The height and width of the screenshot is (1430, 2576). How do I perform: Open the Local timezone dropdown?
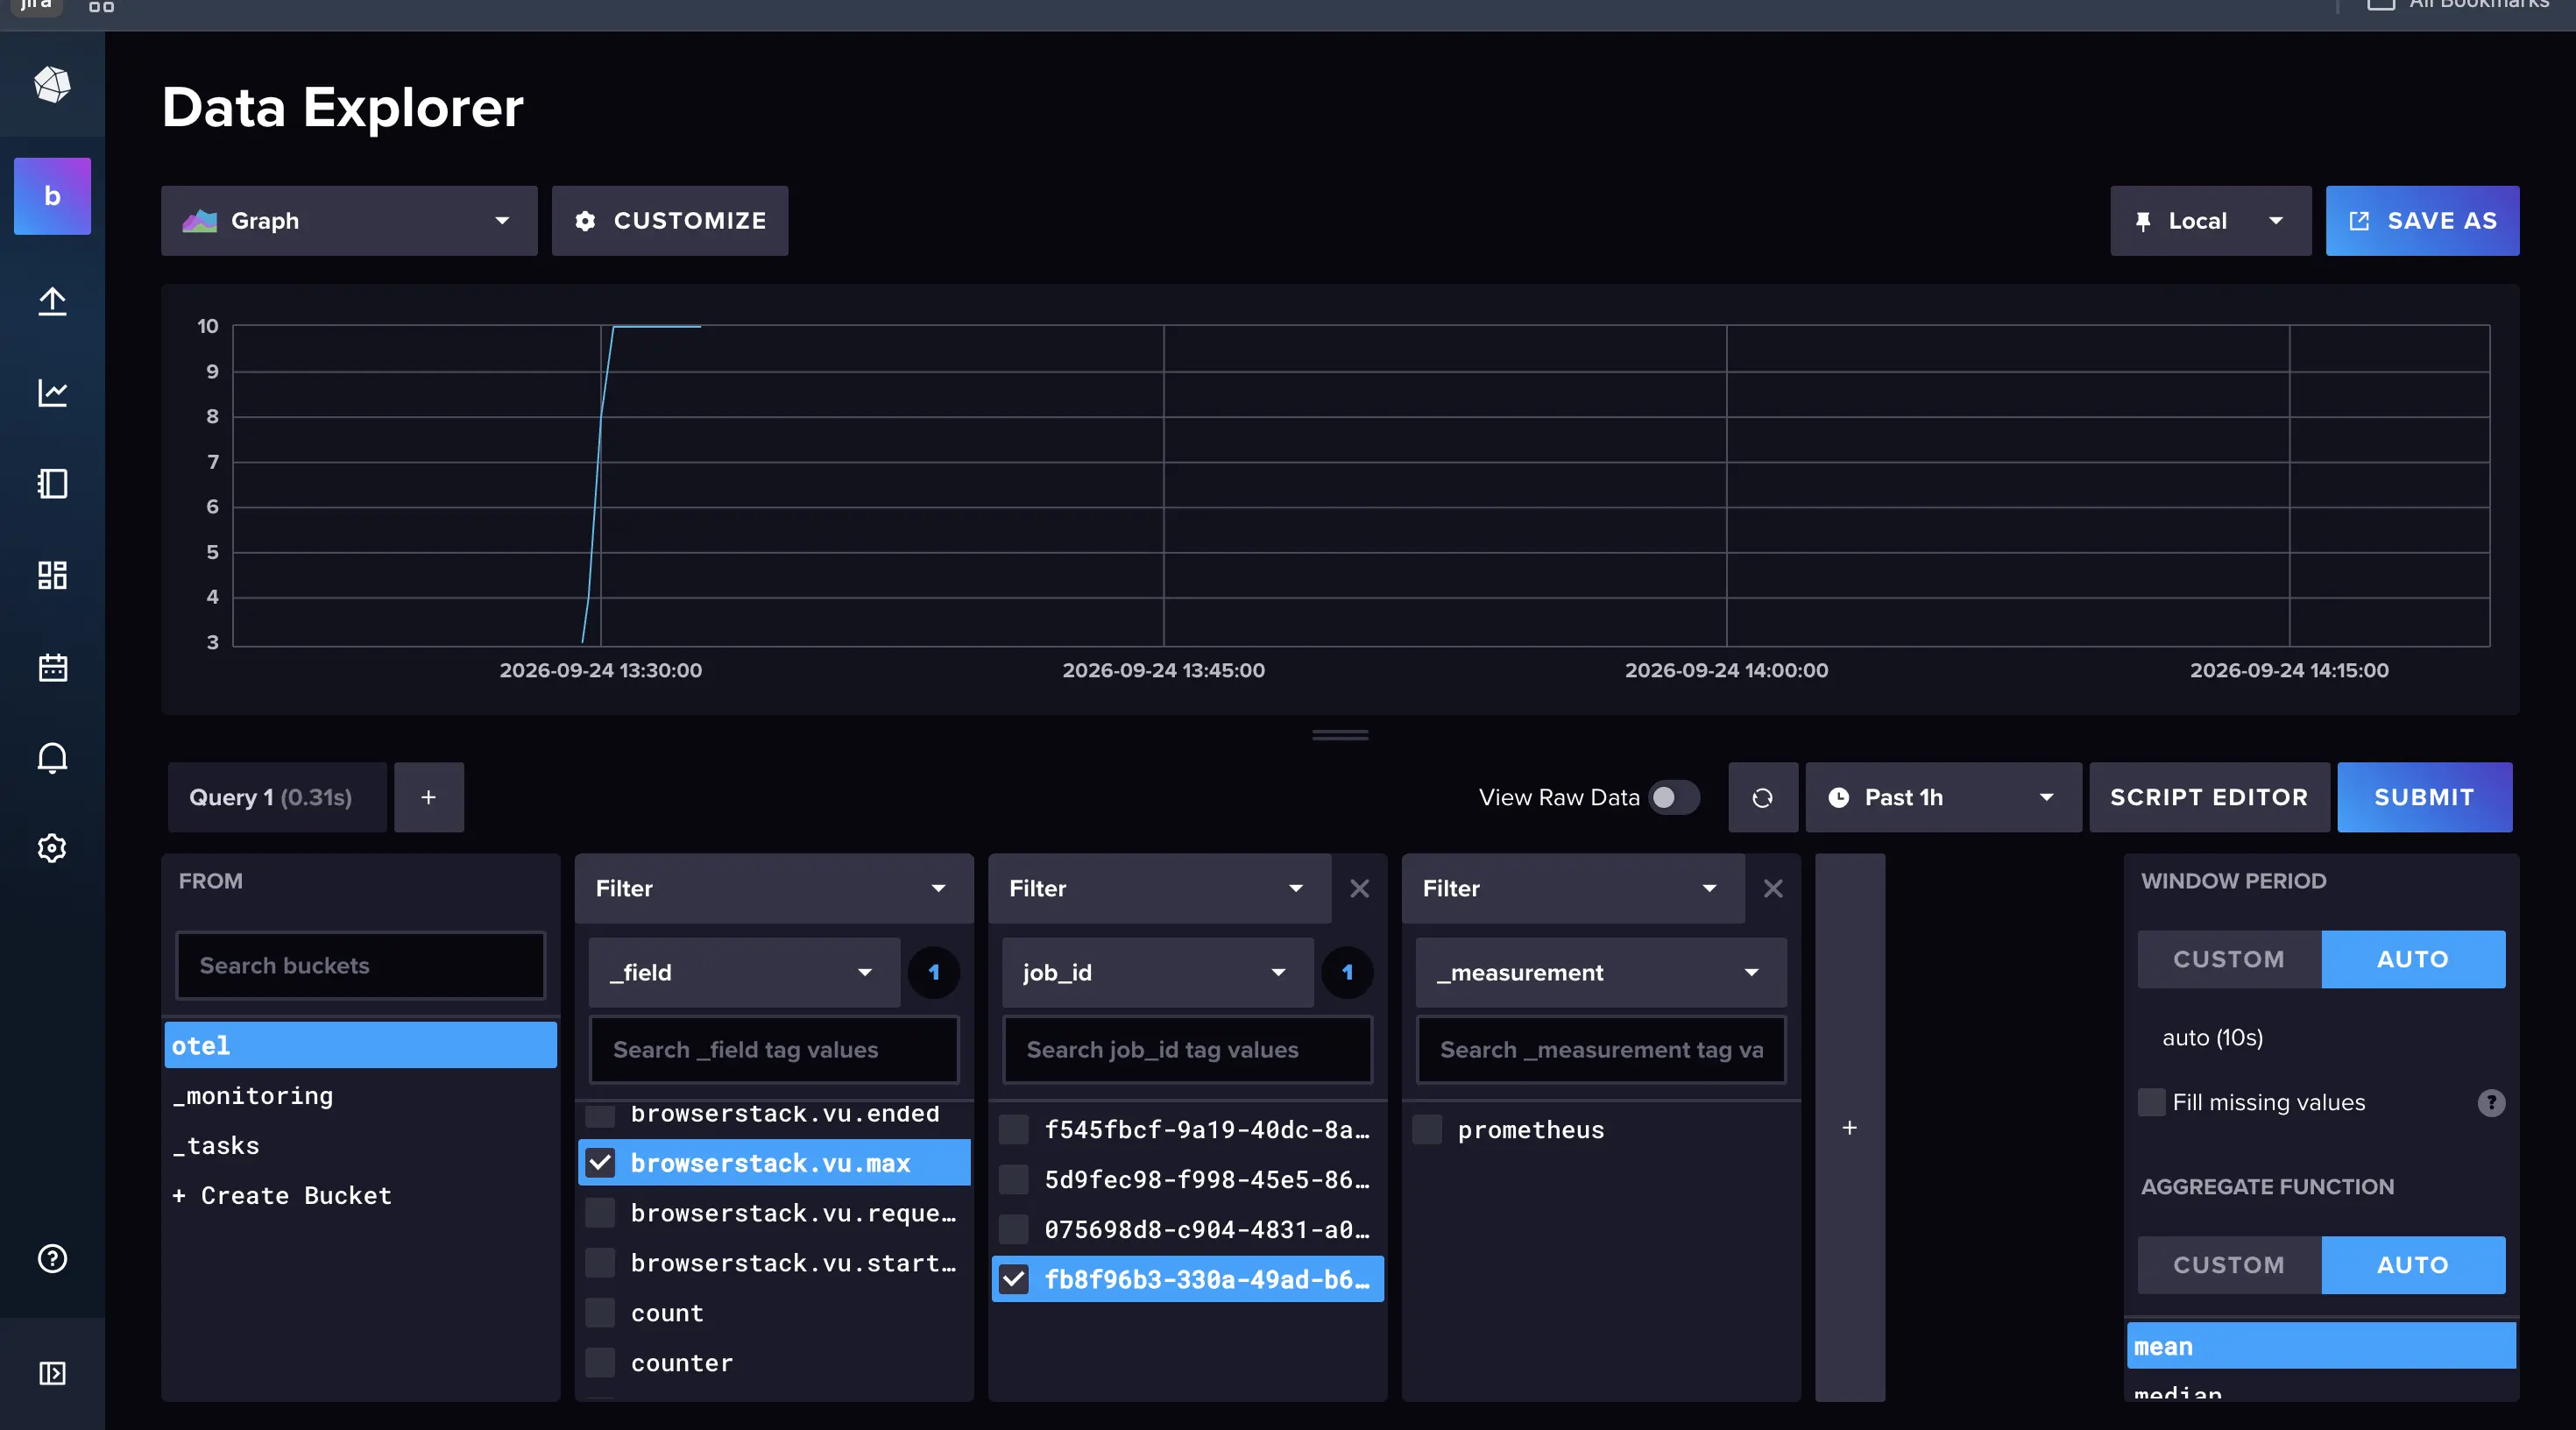click(2211, 221)
